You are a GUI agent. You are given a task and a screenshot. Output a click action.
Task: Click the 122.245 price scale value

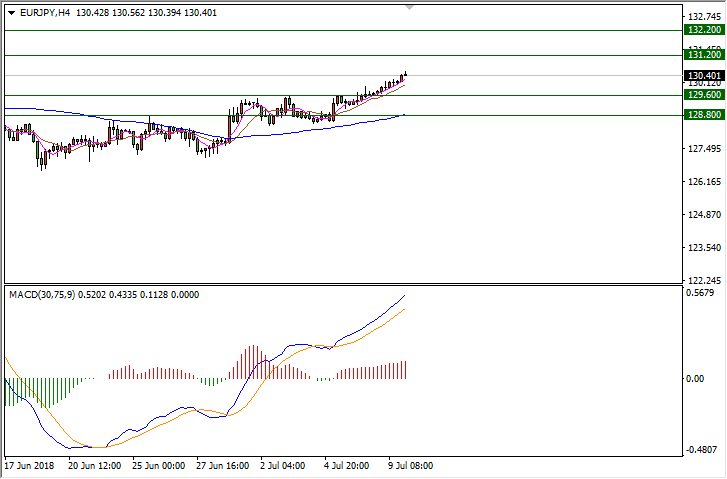coord(705,281)
